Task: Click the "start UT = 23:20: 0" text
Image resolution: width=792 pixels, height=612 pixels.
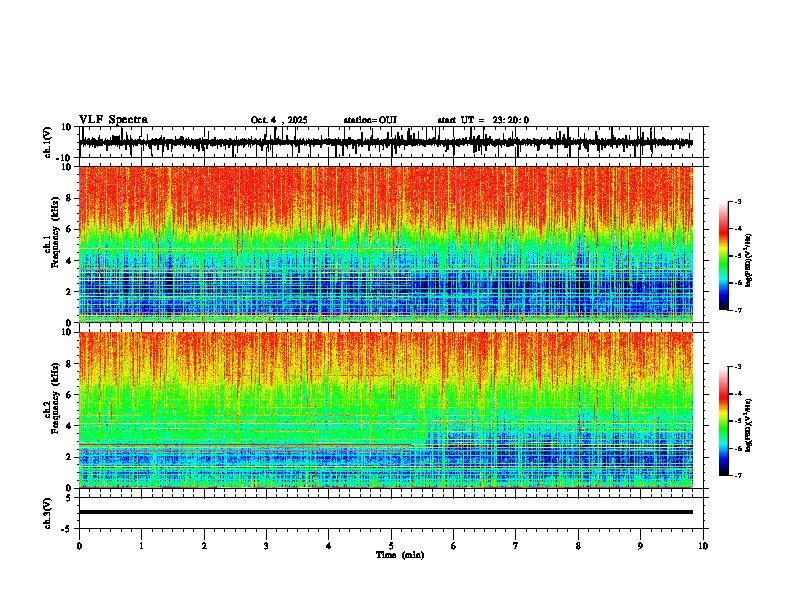Action: (483, 120)
